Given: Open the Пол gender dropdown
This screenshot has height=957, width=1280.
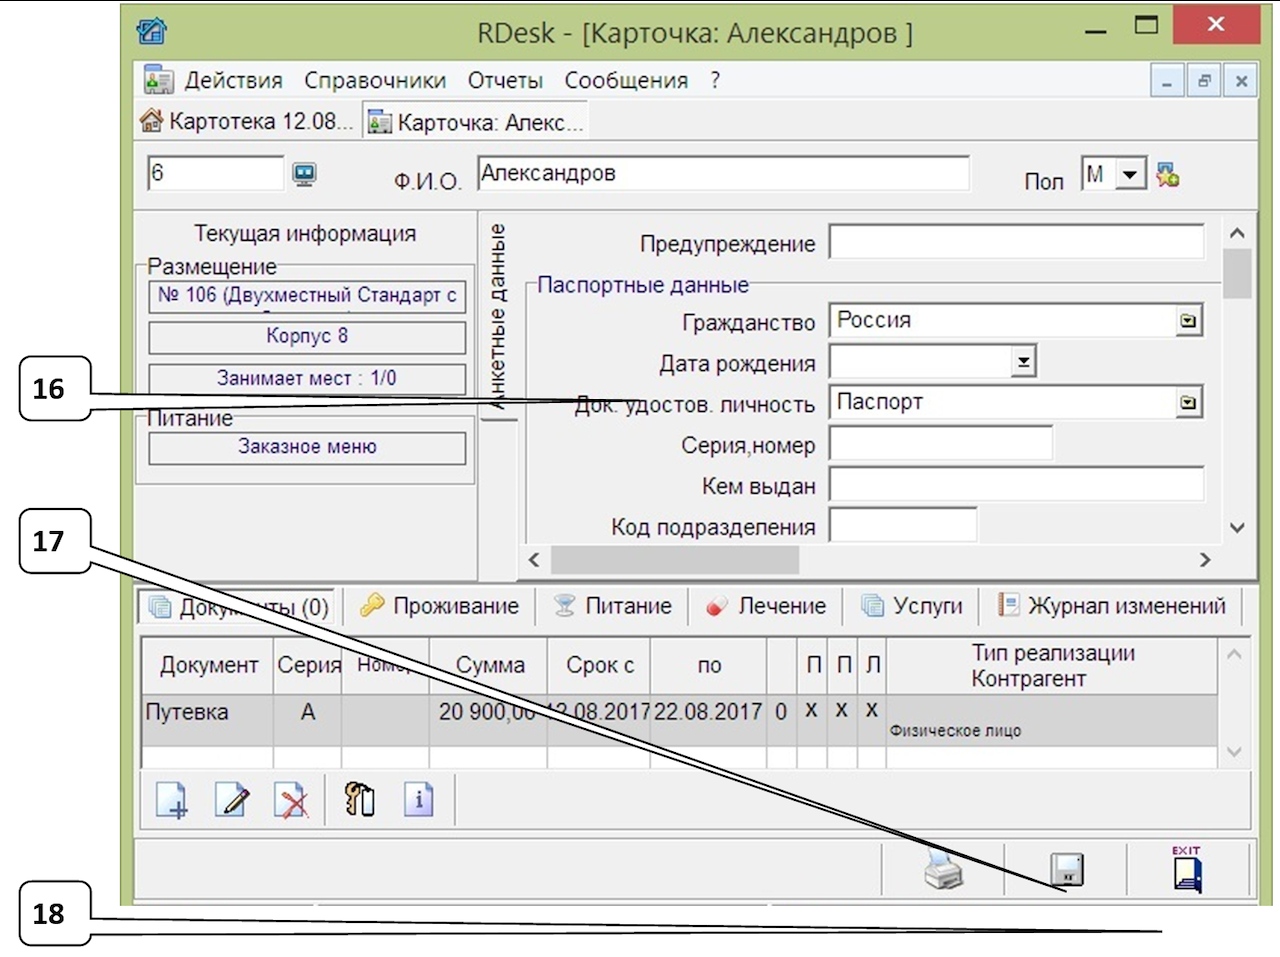Looking at the screenshot, I should [1131, 172].
